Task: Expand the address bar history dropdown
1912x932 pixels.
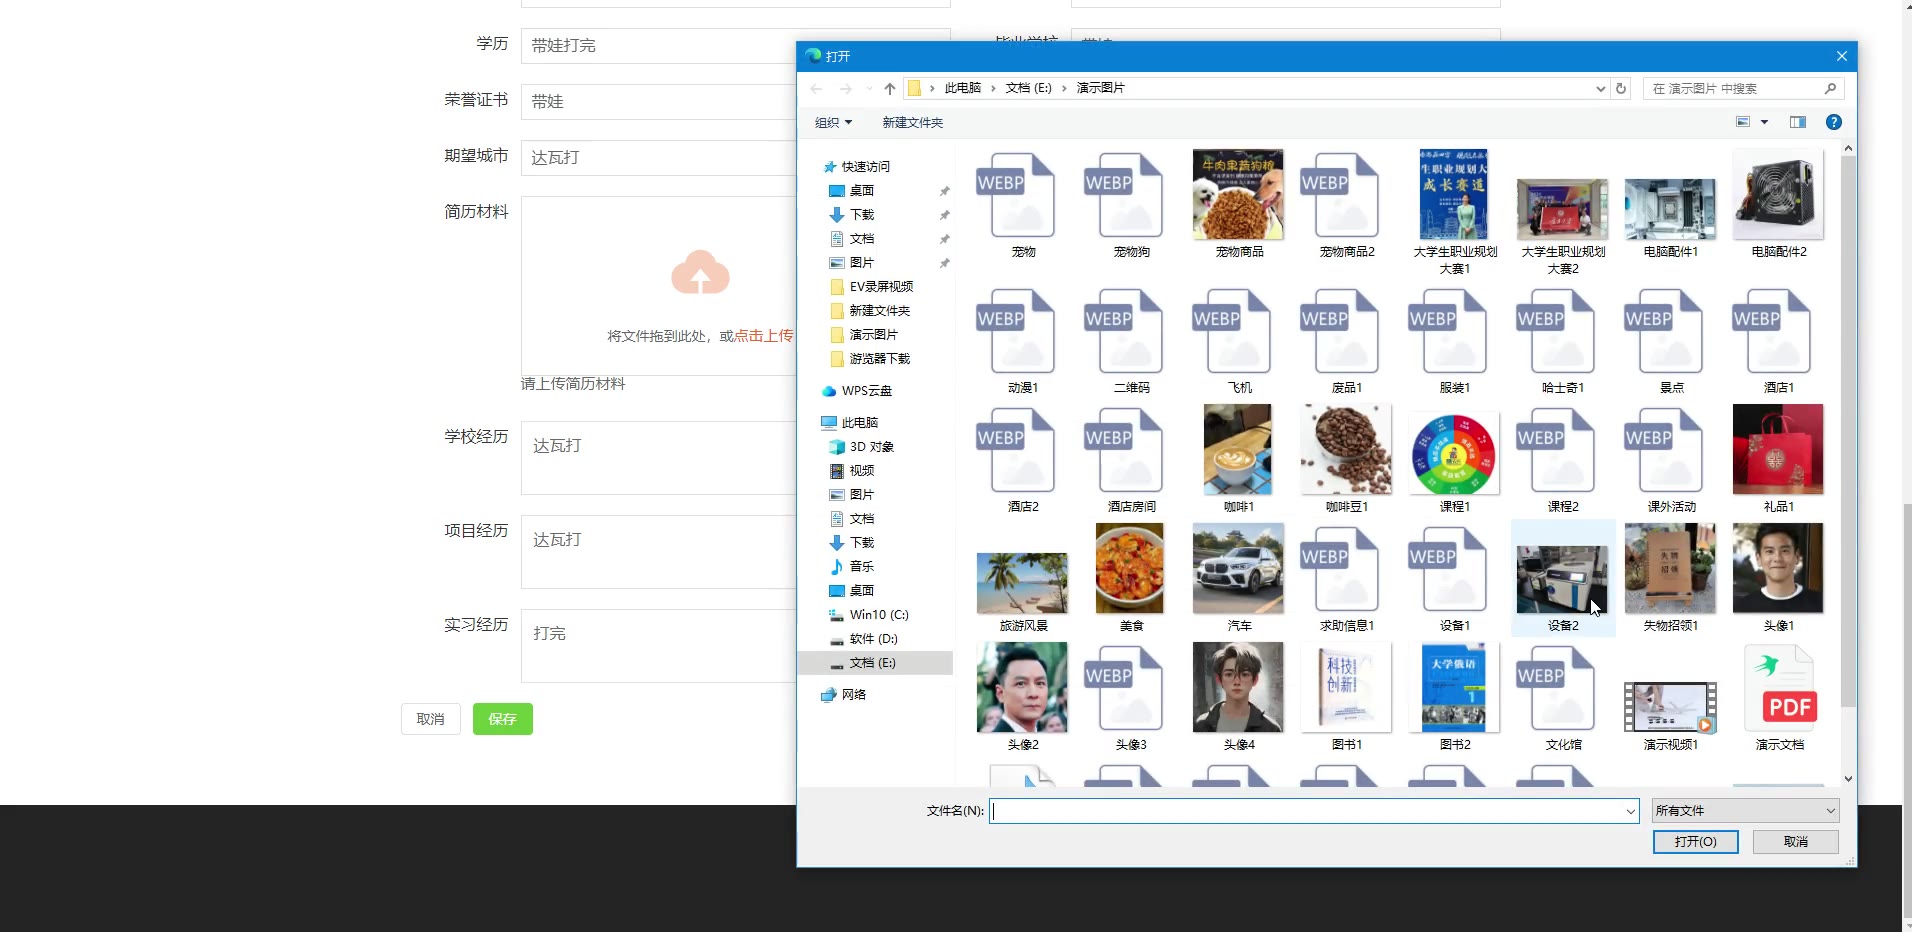Action: tap(1600, 88)
